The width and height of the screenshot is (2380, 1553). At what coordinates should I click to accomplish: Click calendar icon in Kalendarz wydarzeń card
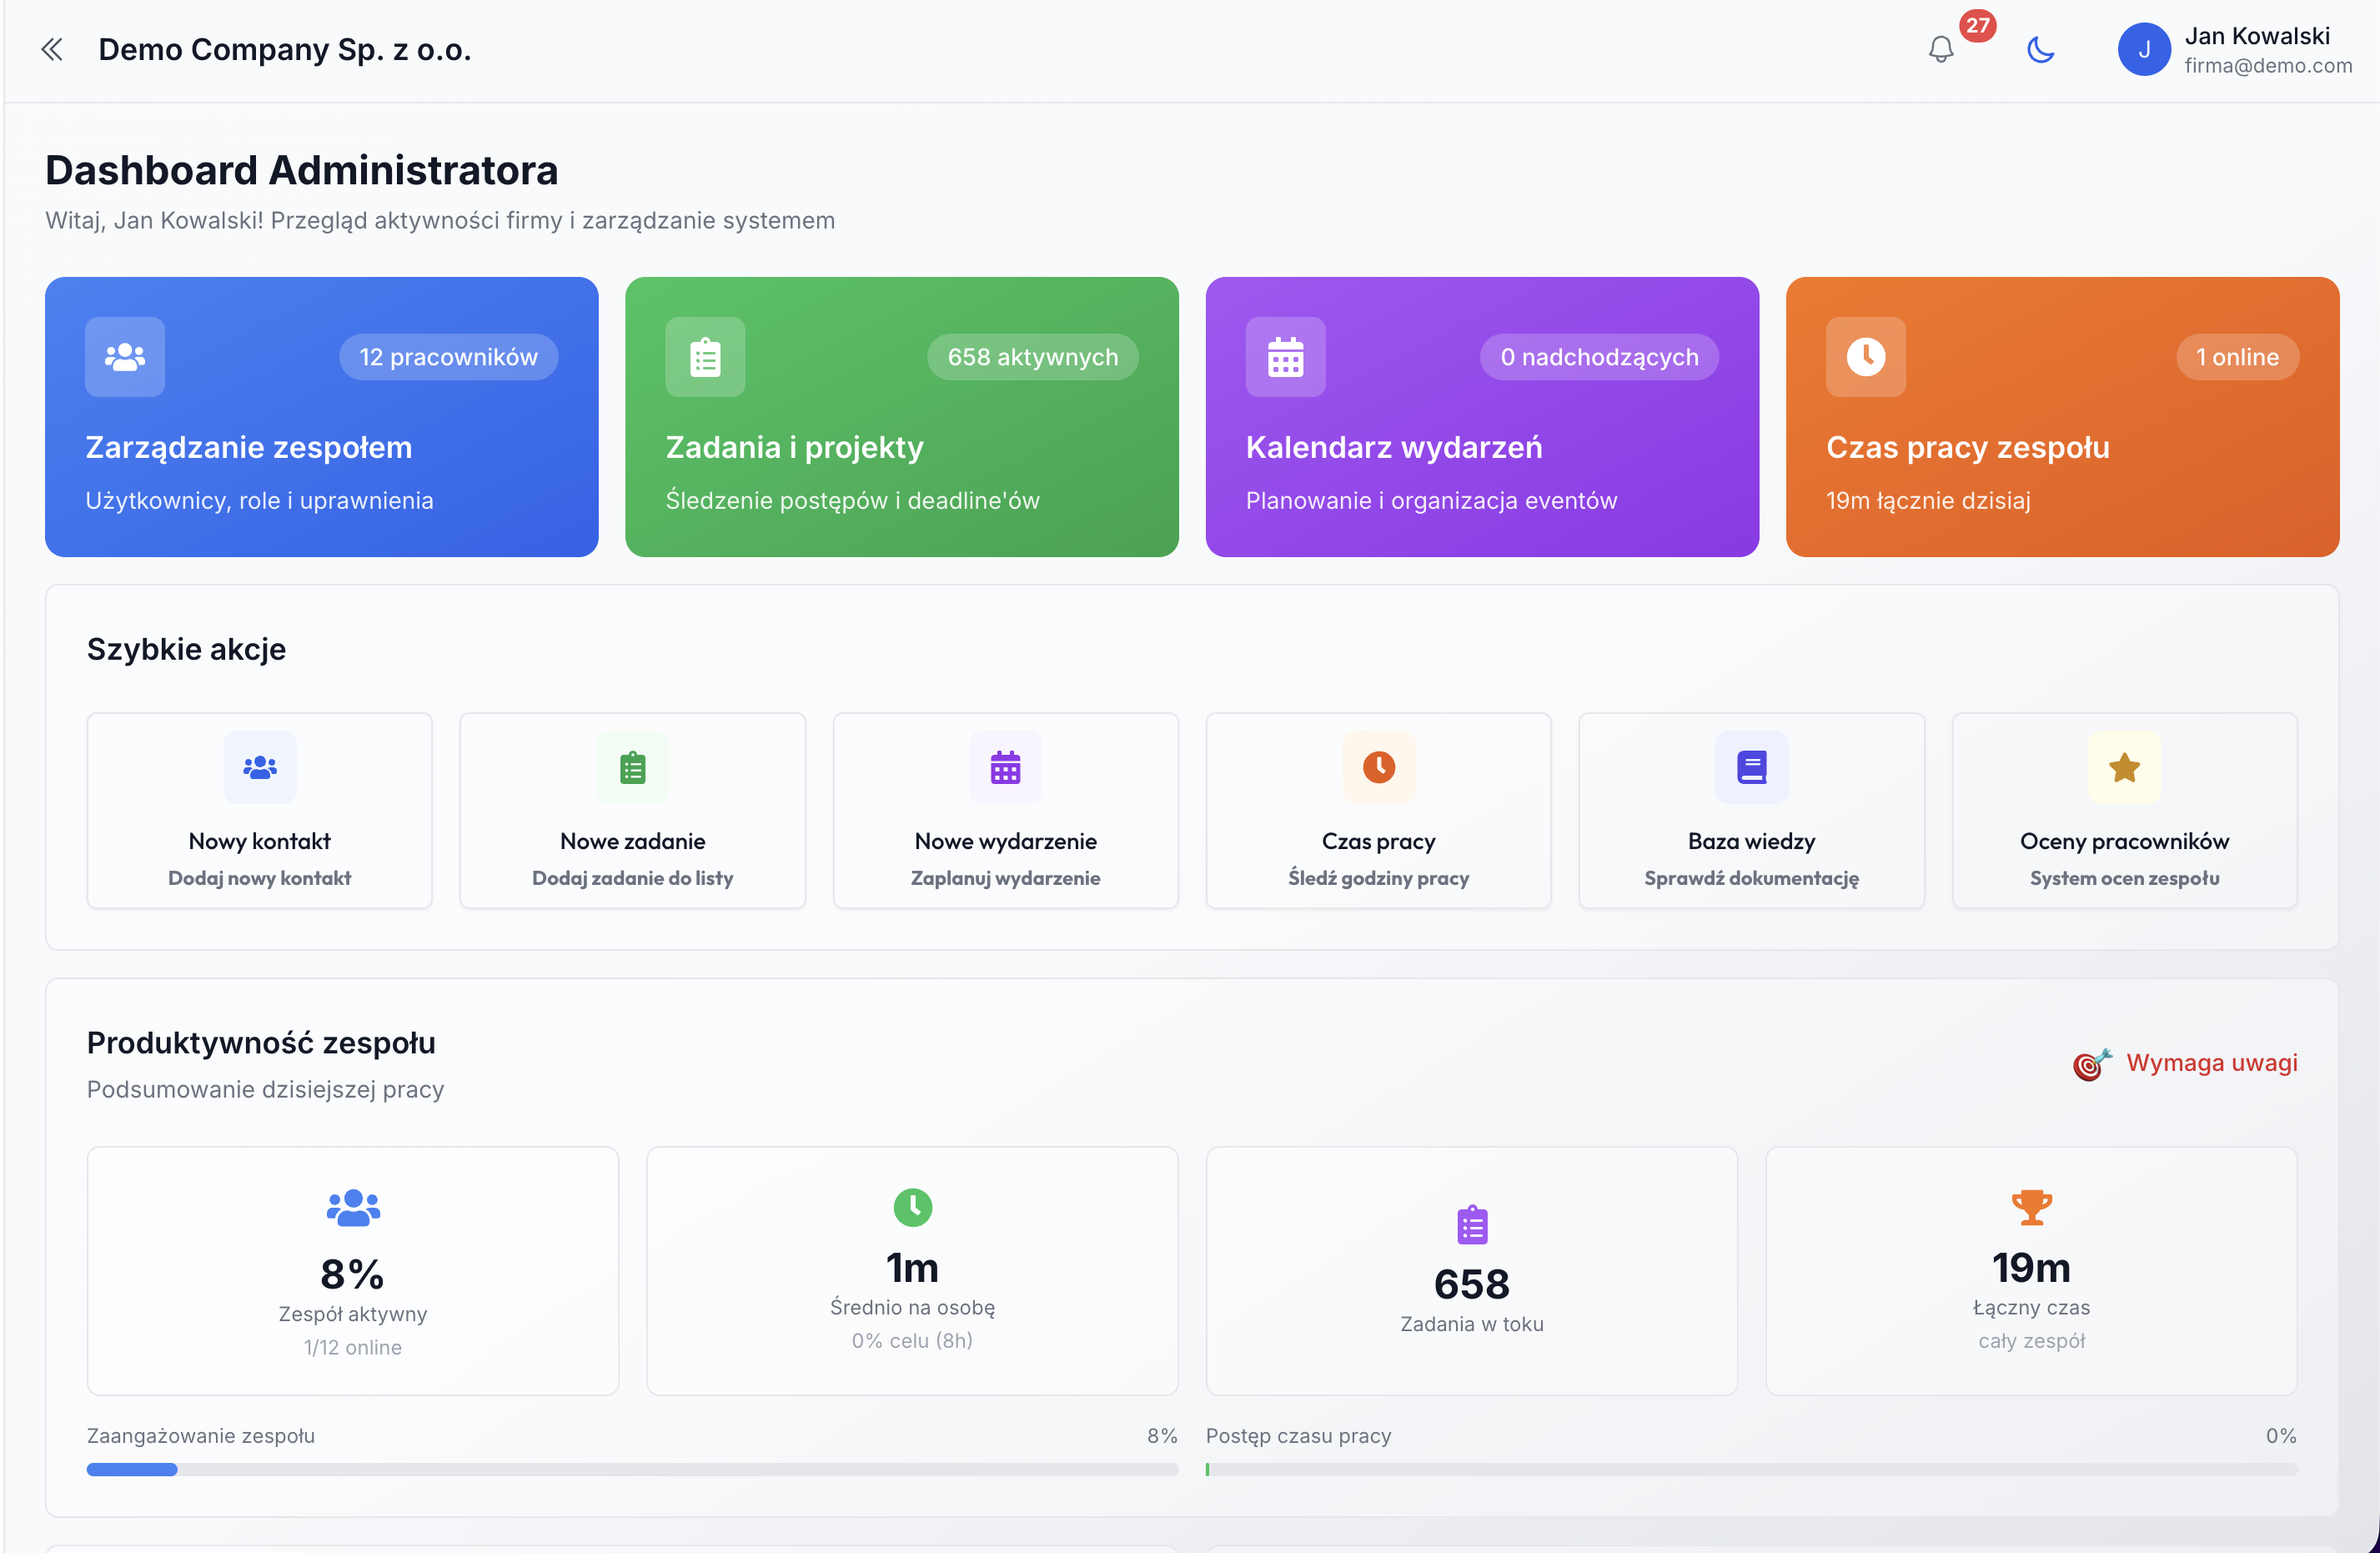[1285, 357]
